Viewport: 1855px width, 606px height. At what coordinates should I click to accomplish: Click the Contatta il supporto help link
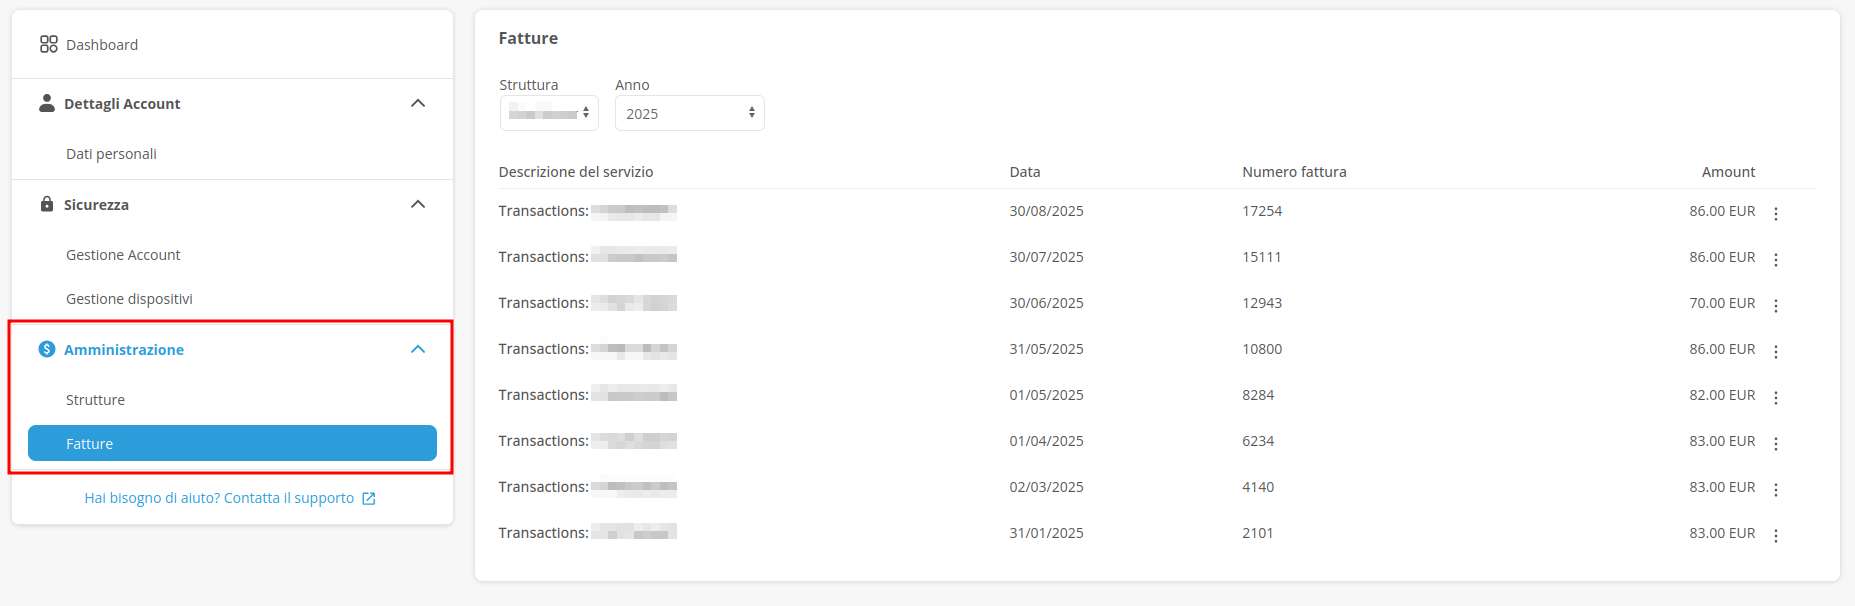click(x=219, y=498)
